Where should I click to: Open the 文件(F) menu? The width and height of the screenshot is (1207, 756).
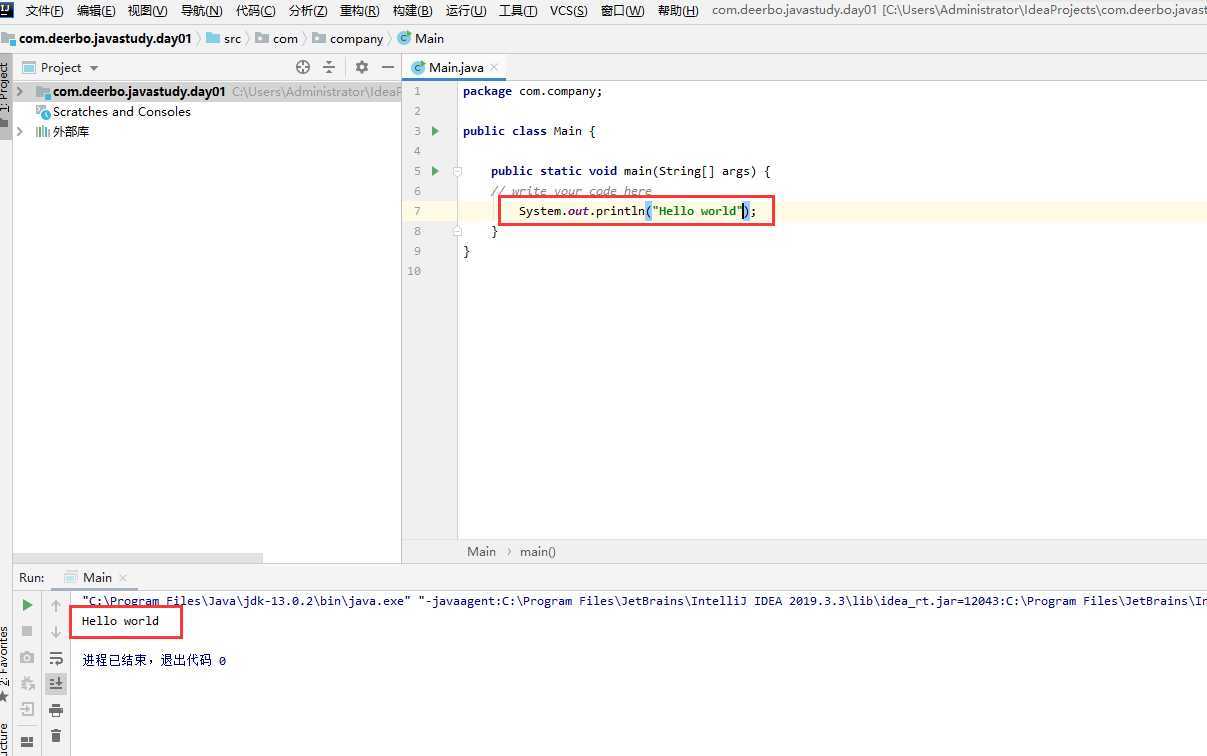44,11
